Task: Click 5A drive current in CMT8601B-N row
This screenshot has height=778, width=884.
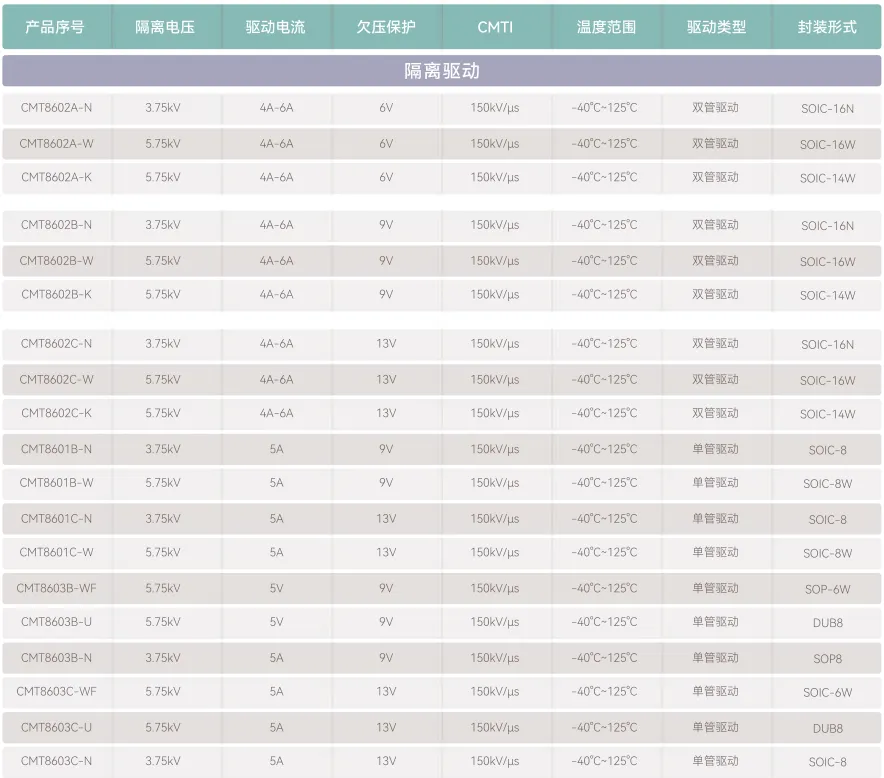Action: pyautogui.click(x=276, y=449)
